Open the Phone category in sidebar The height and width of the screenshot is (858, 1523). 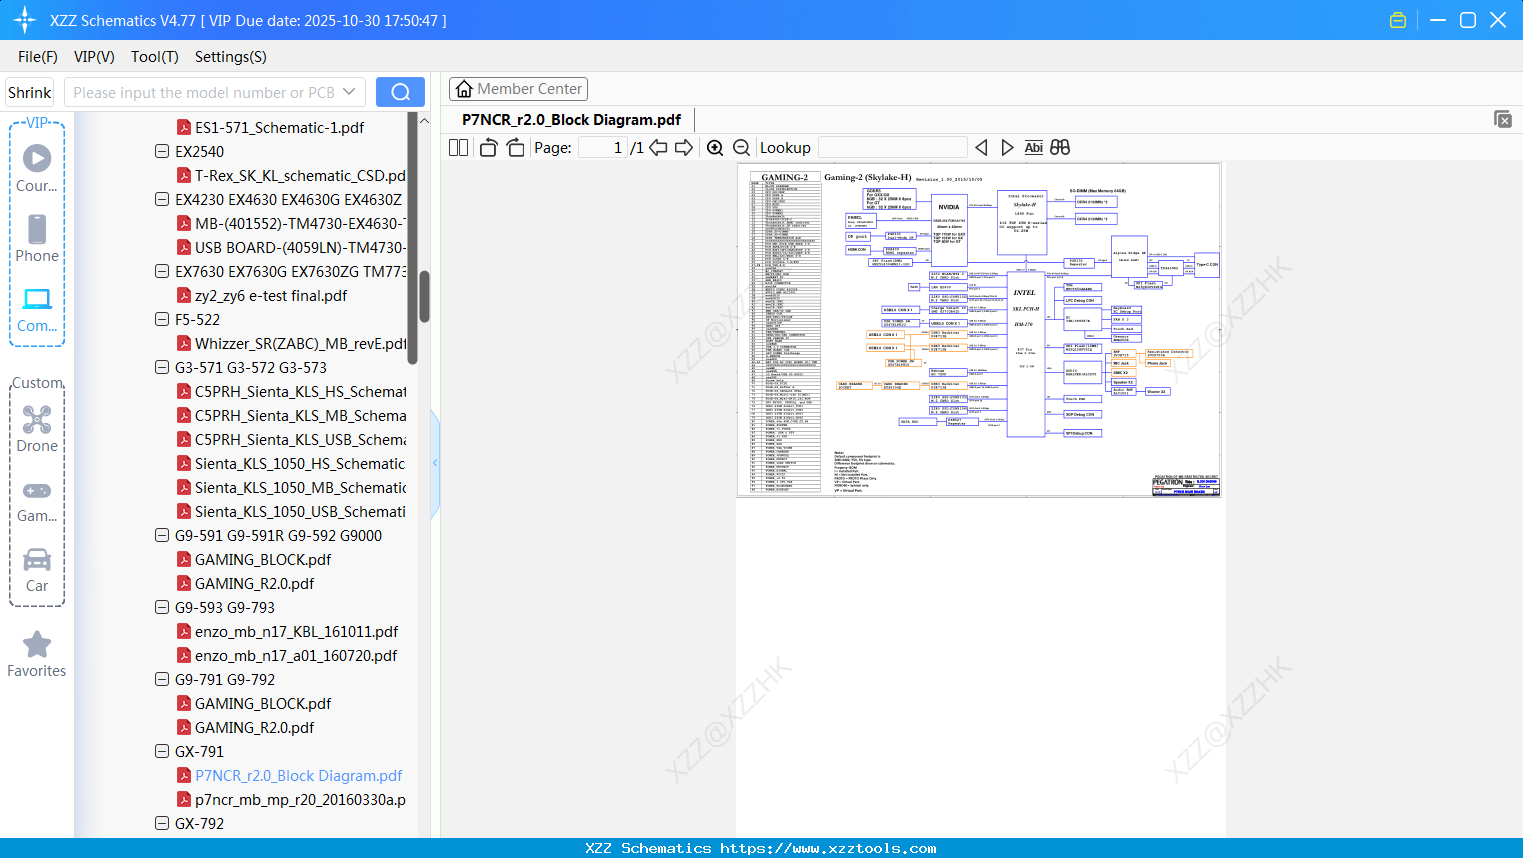[x=37, y=239]
